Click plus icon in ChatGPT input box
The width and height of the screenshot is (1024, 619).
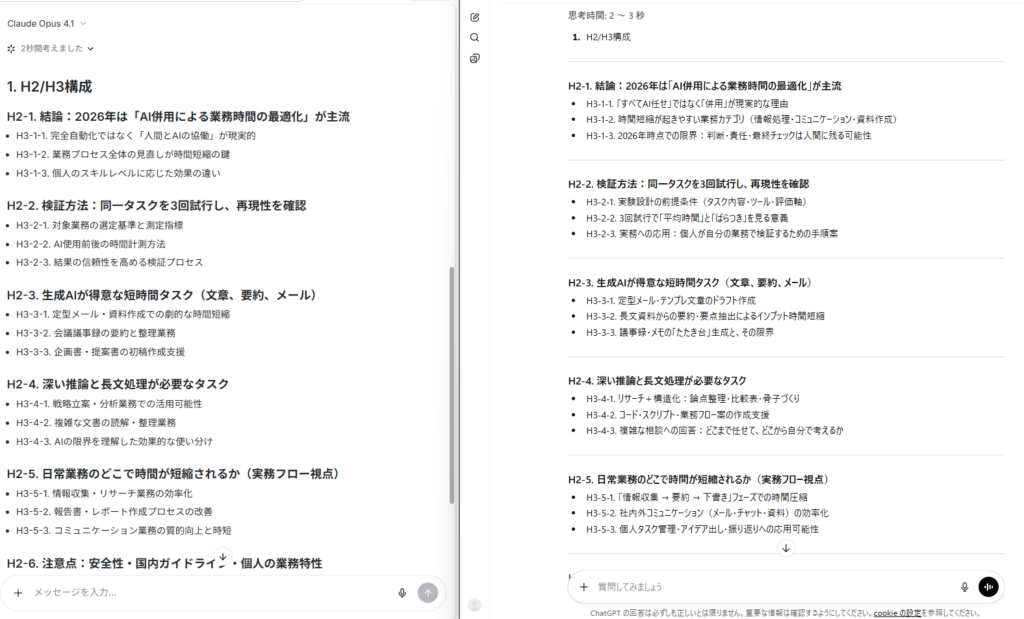coord(583,587)
